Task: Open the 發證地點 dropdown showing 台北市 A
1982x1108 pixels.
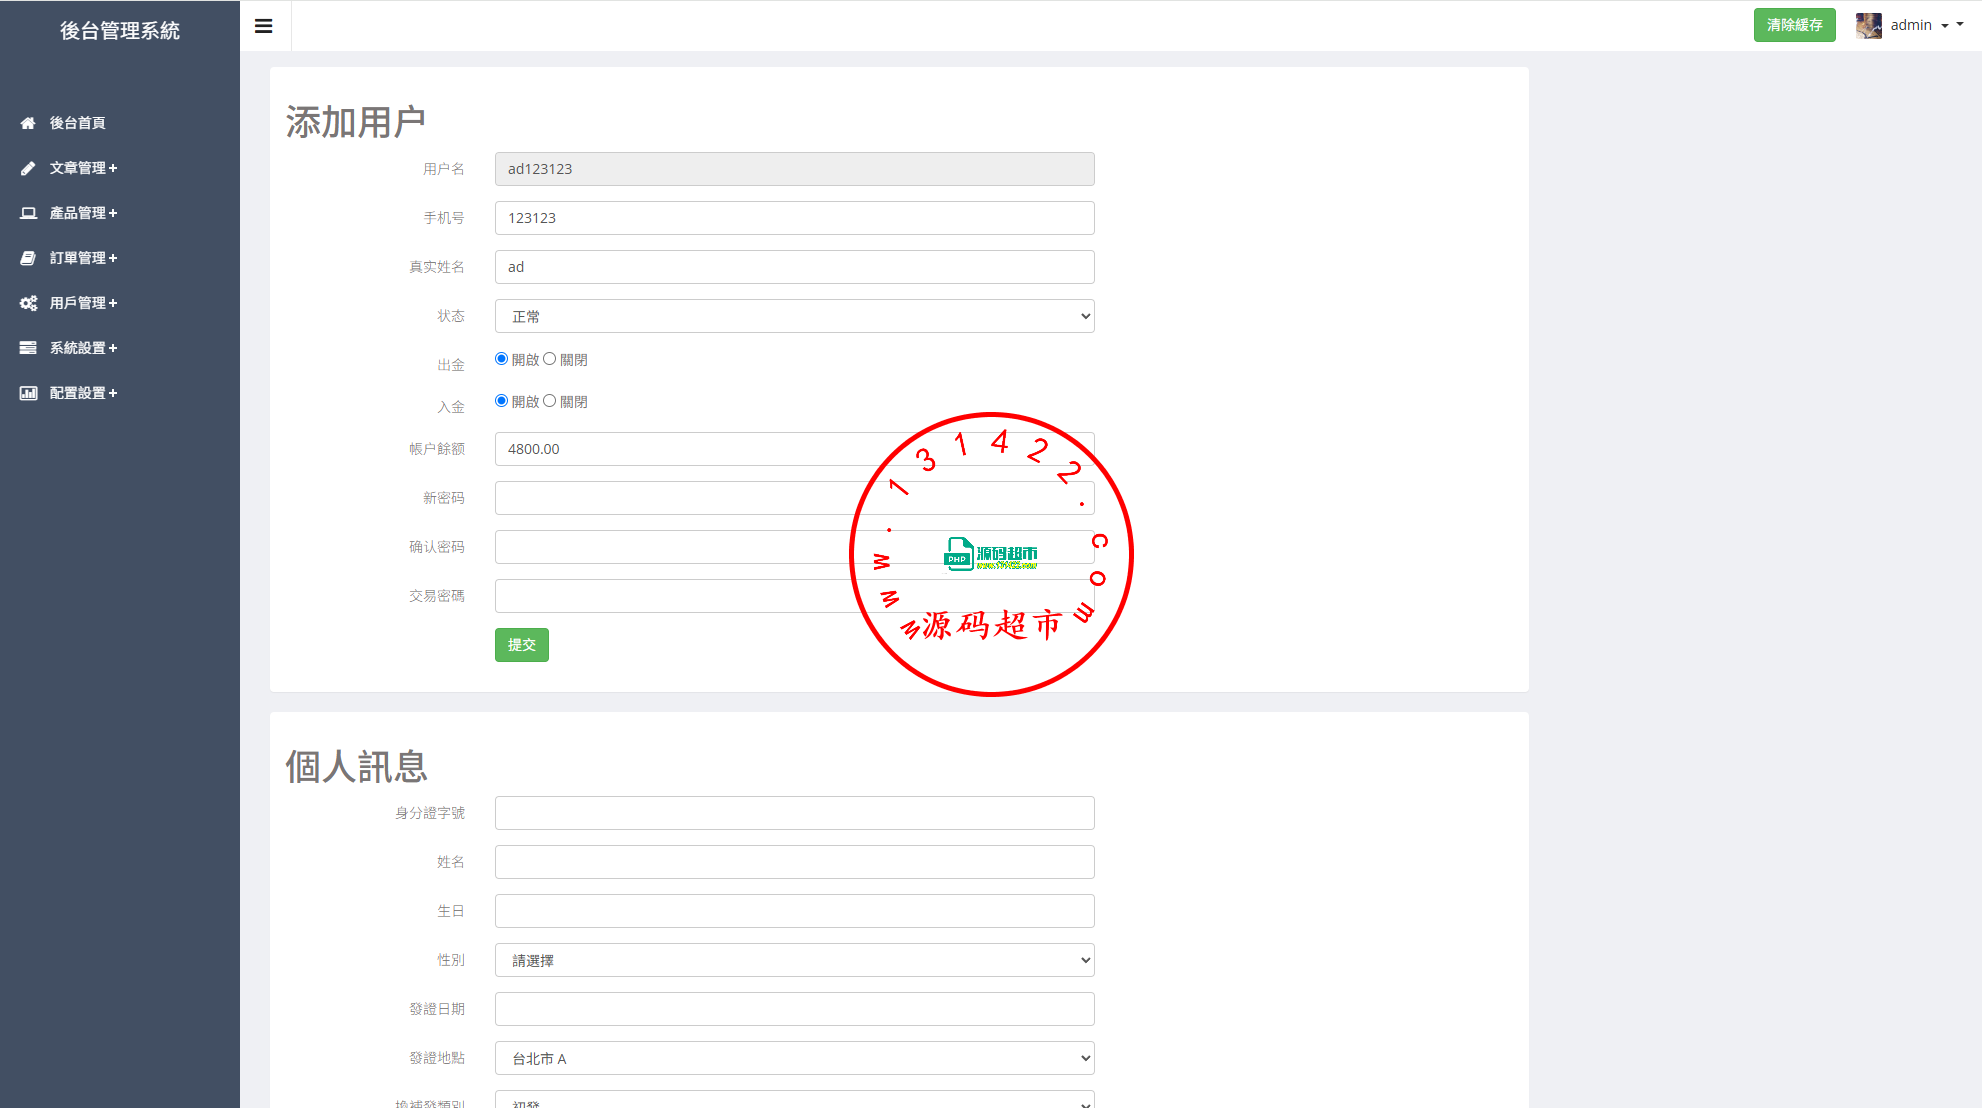Action: pos(794,1058)
